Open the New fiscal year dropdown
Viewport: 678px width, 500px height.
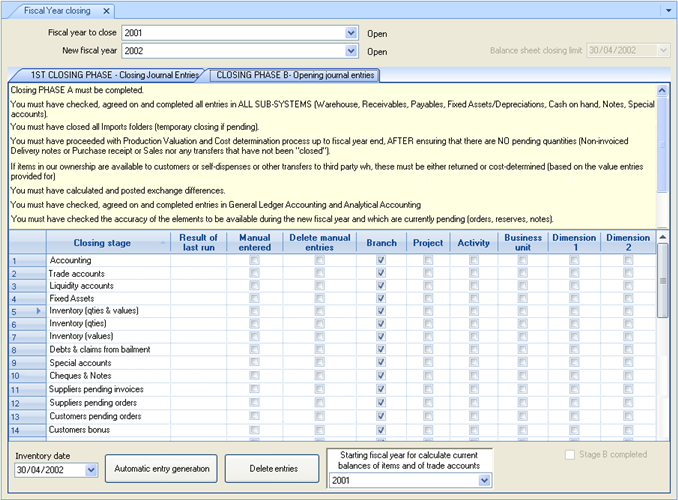pos(351,51)
